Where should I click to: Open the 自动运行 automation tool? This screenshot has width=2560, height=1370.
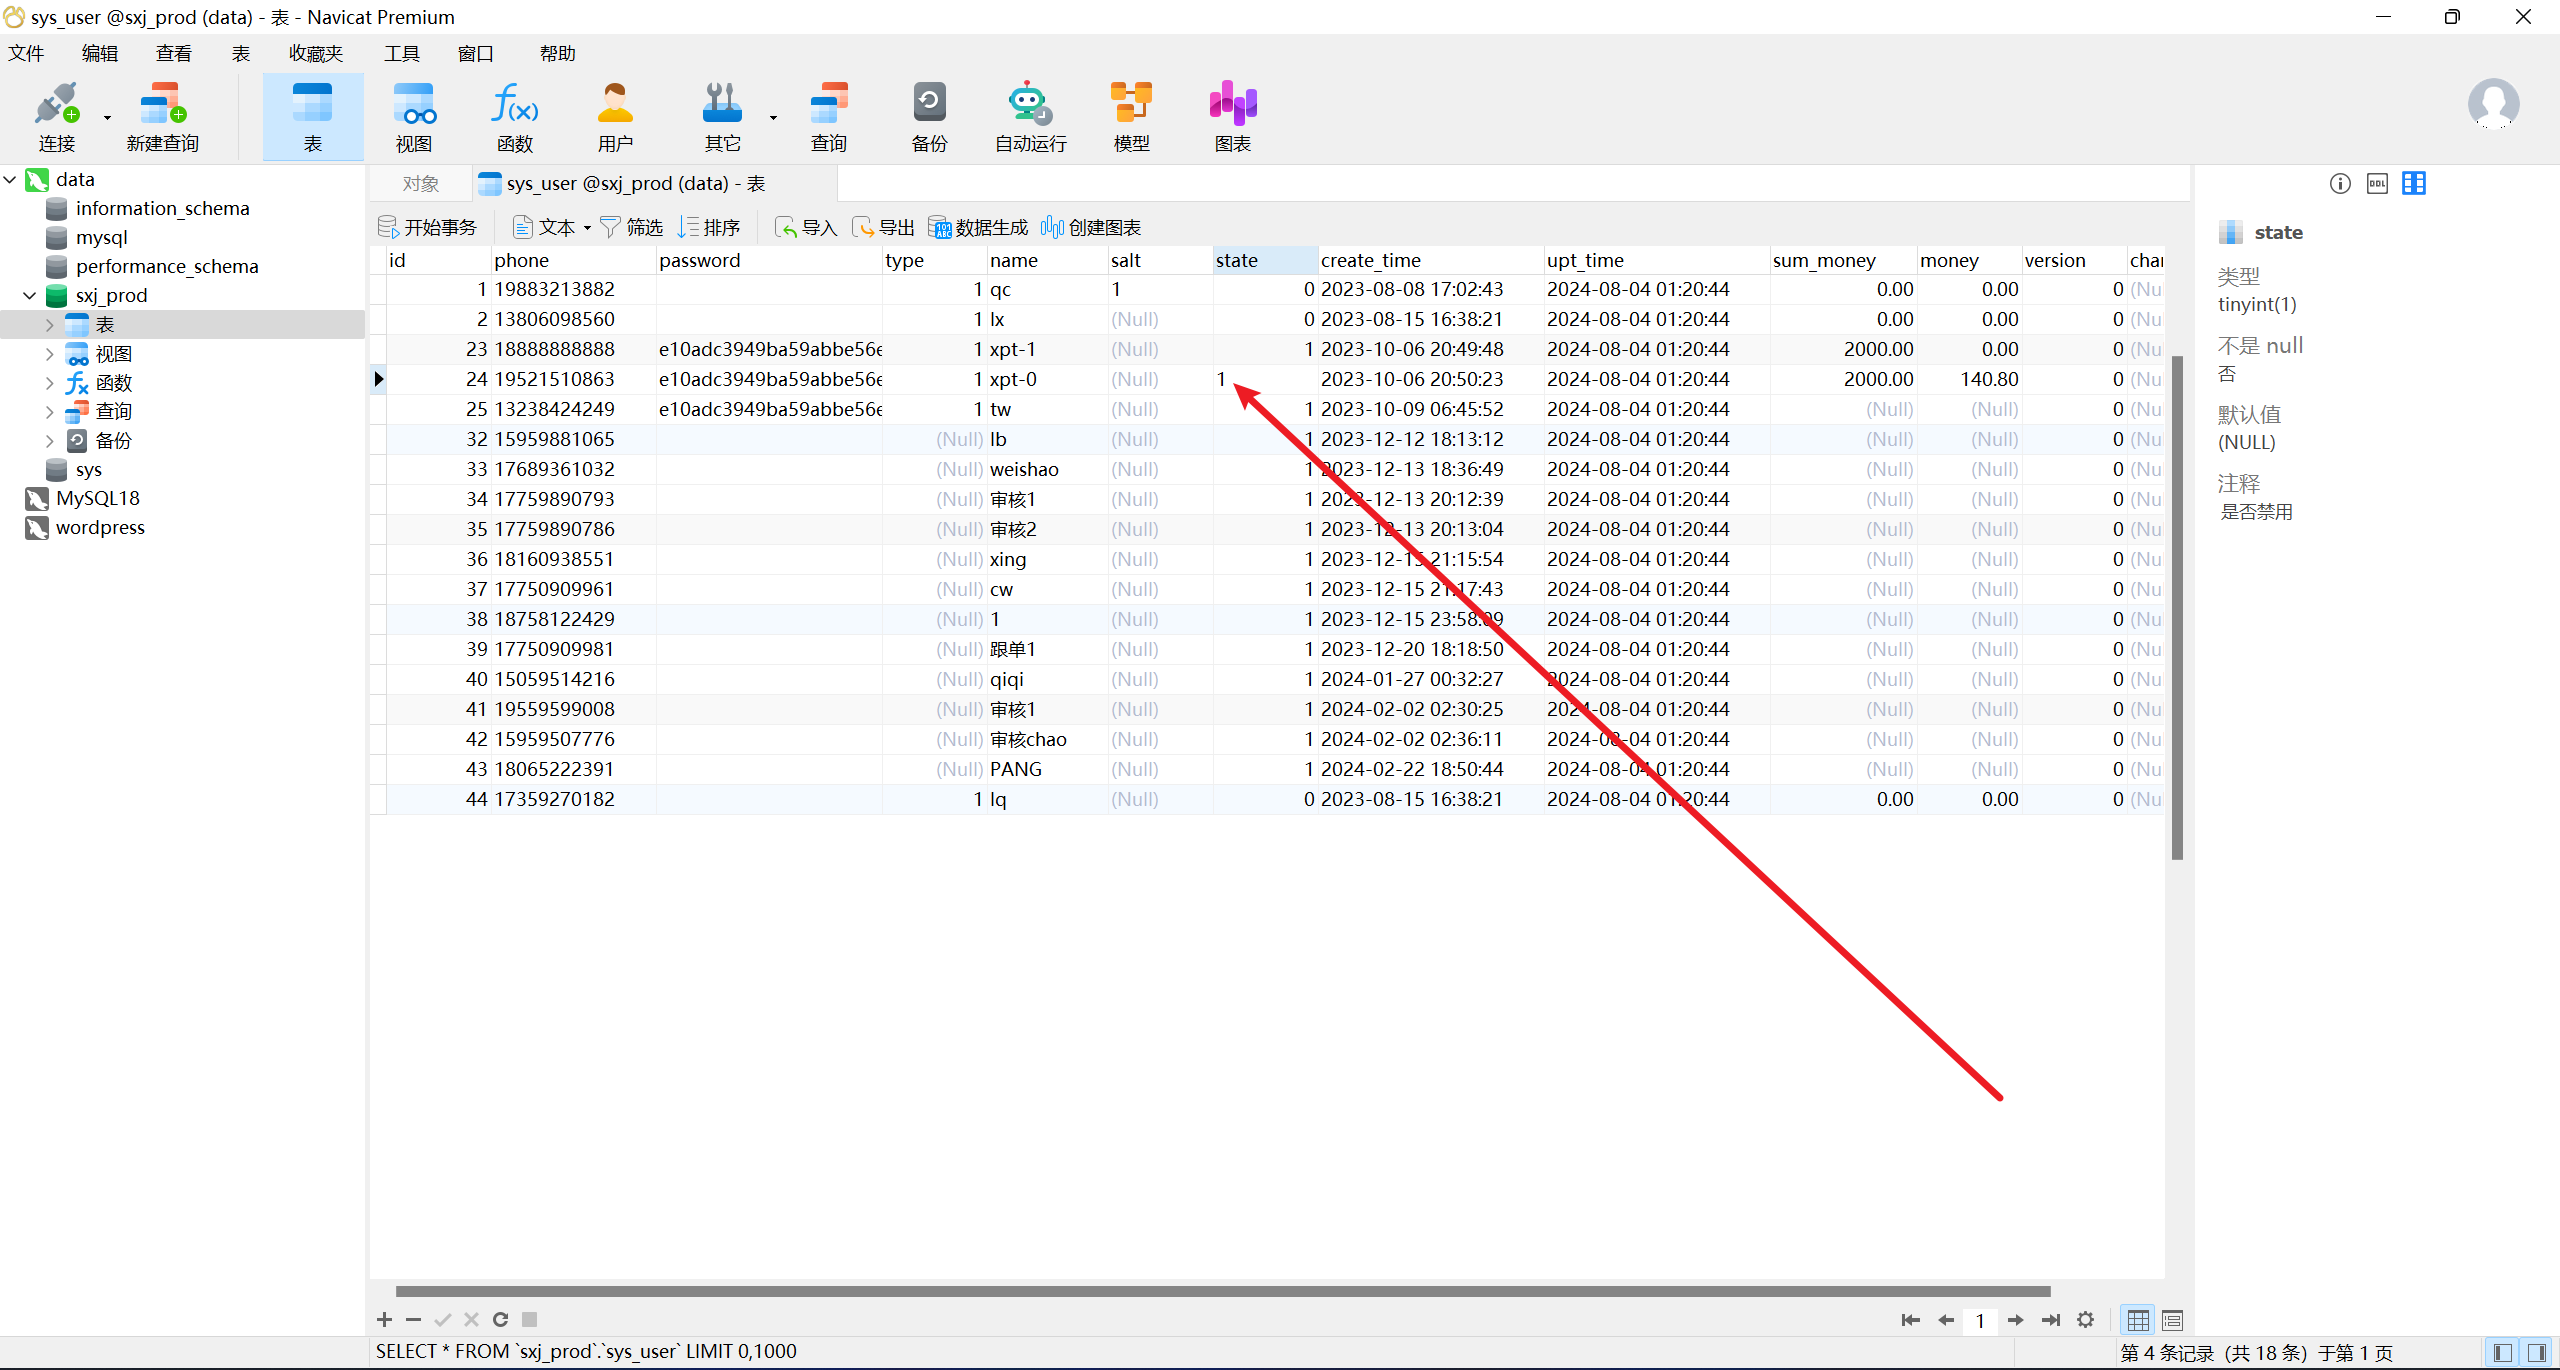[1029, 117]
